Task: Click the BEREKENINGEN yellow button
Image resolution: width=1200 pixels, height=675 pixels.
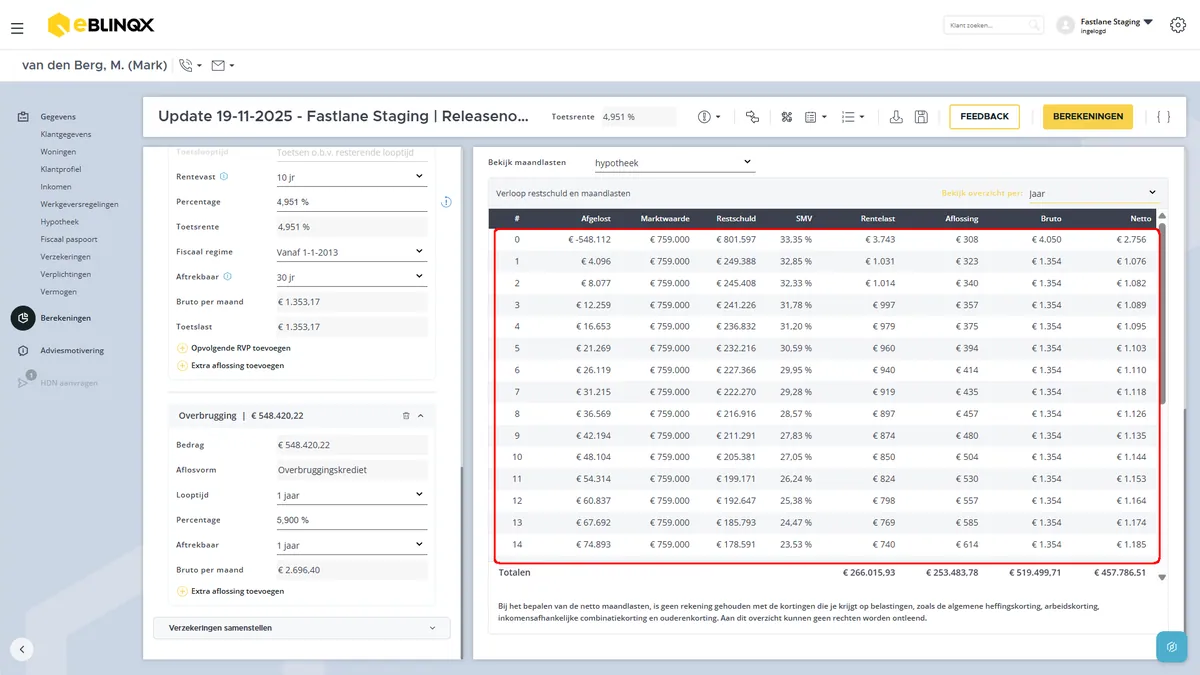Action: [1088, 117]
